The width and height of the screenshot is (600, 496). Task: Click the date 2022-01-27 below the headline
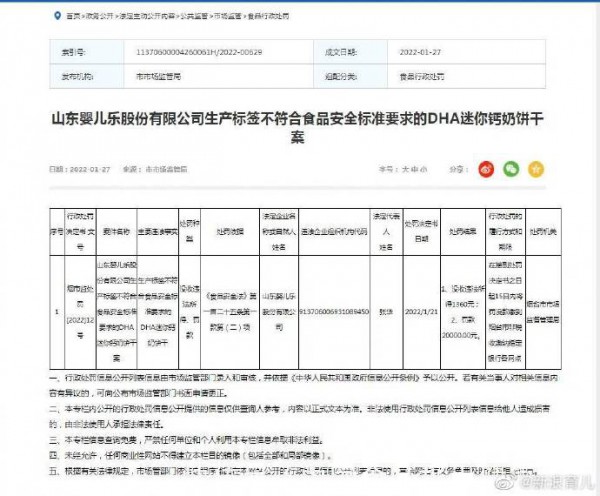pyautogui.click(x=90, y=169)
